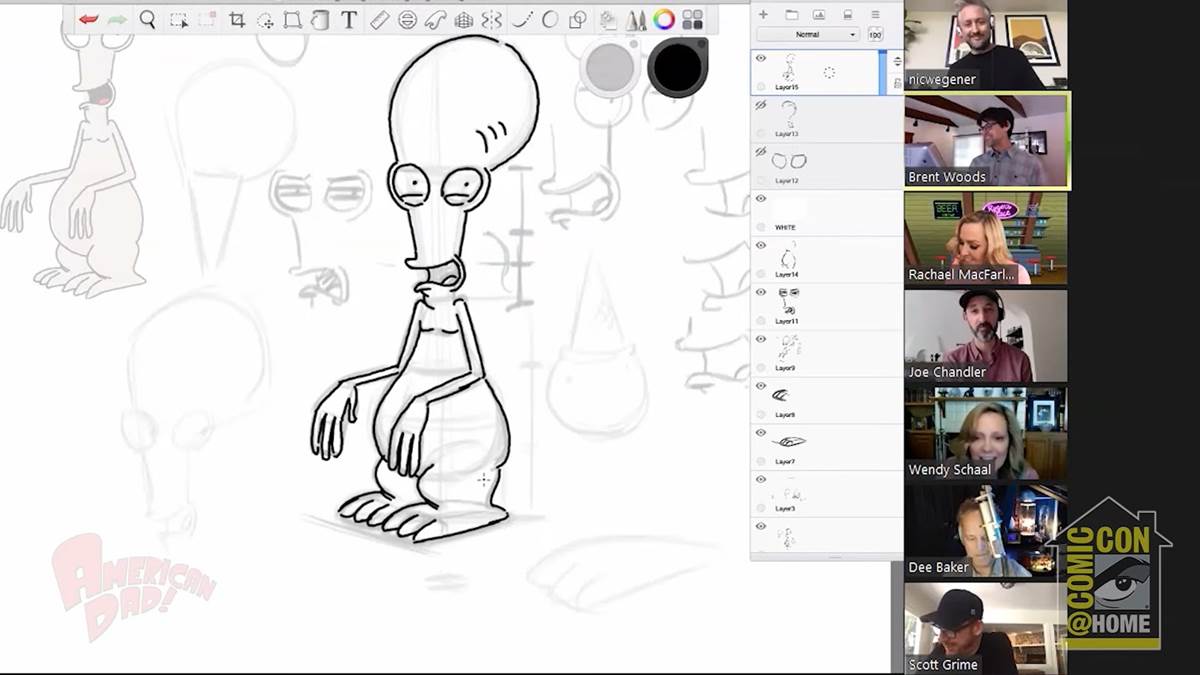Screen dimensions: 1200x675
Task: Open the Brush Library pencils icon
Action: coord(635,20)
